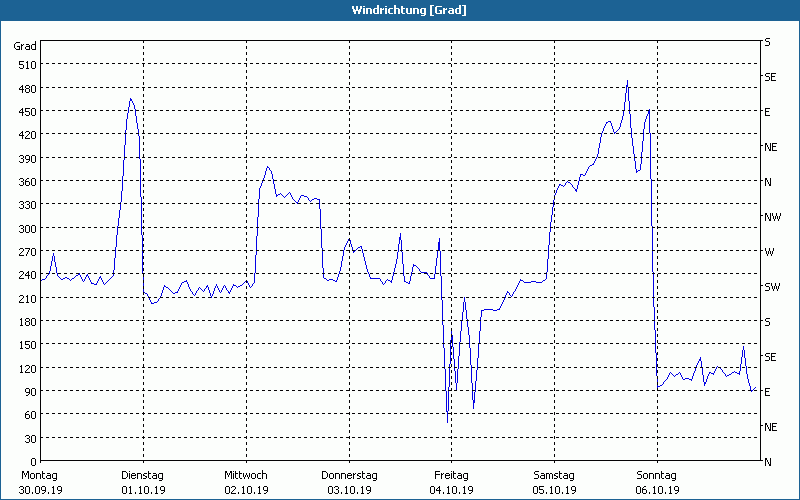Image resolution: width=800 pixels, height=500 pixels.
Task: Click the date 03.10.19
Action: click(x=349, y=490)
